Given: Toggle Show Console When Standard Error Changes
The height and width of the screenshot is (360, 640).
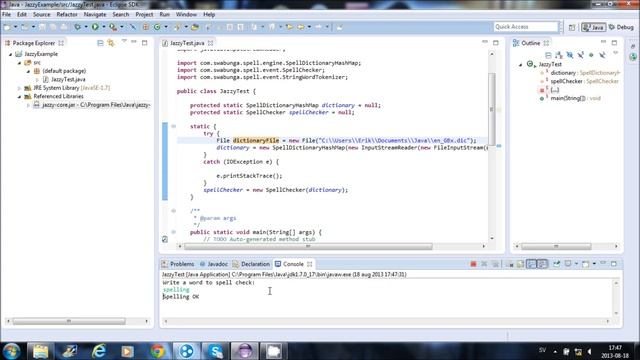Looking at the screenshot, I should point(542,264).
